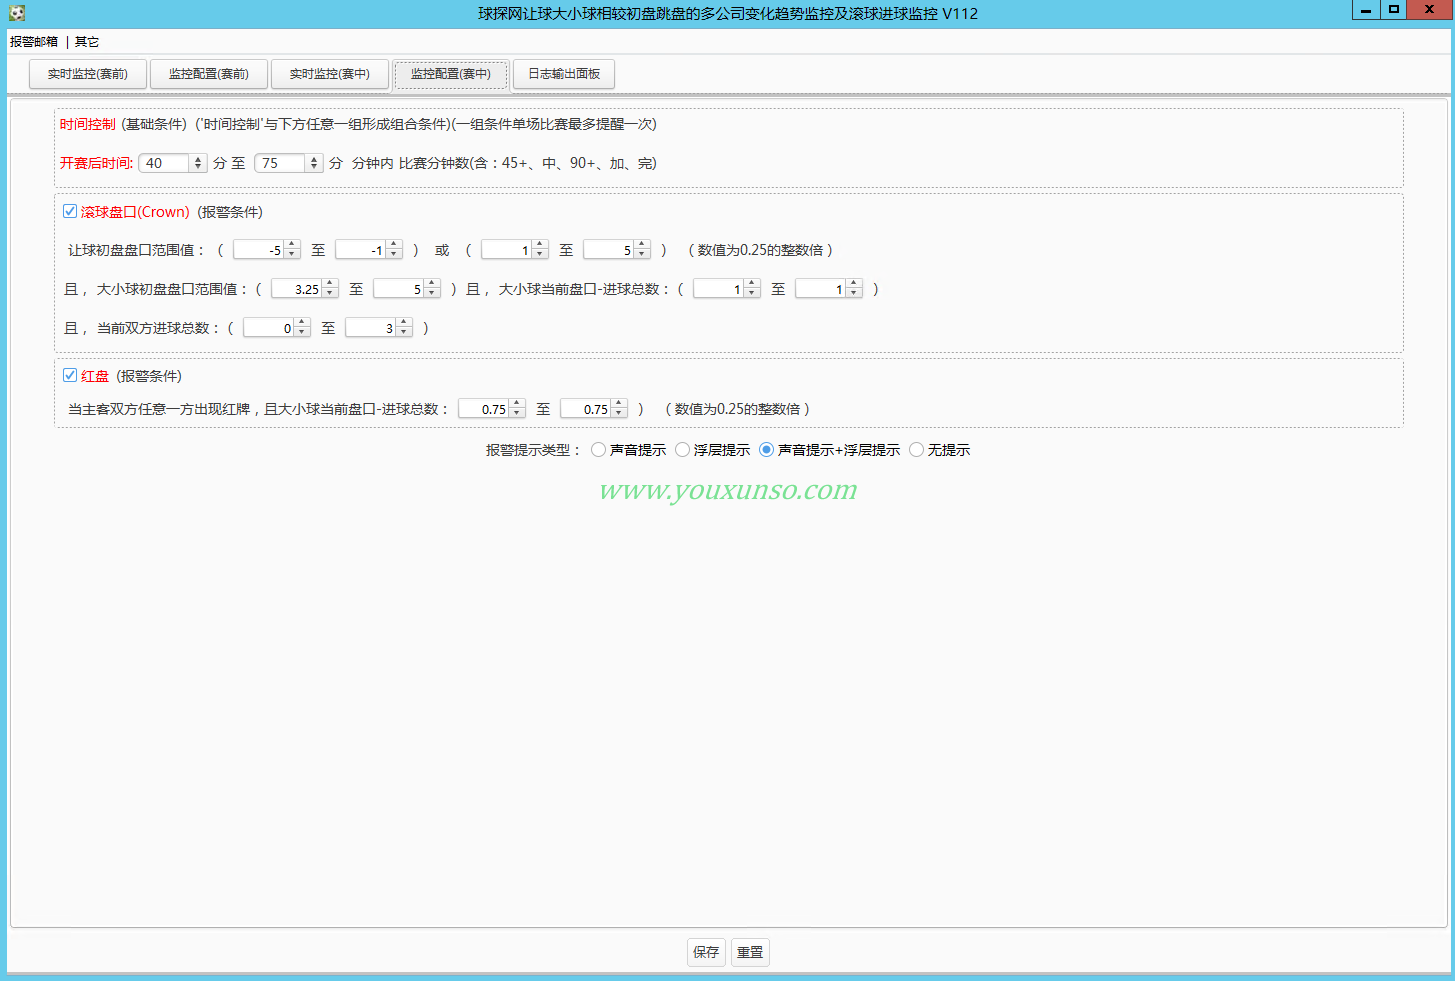Viewport: 1455px width, 981px height.
Task: Decrease the 让球初盘 positive range minimum of 1
Action: [x=540, y=254]
